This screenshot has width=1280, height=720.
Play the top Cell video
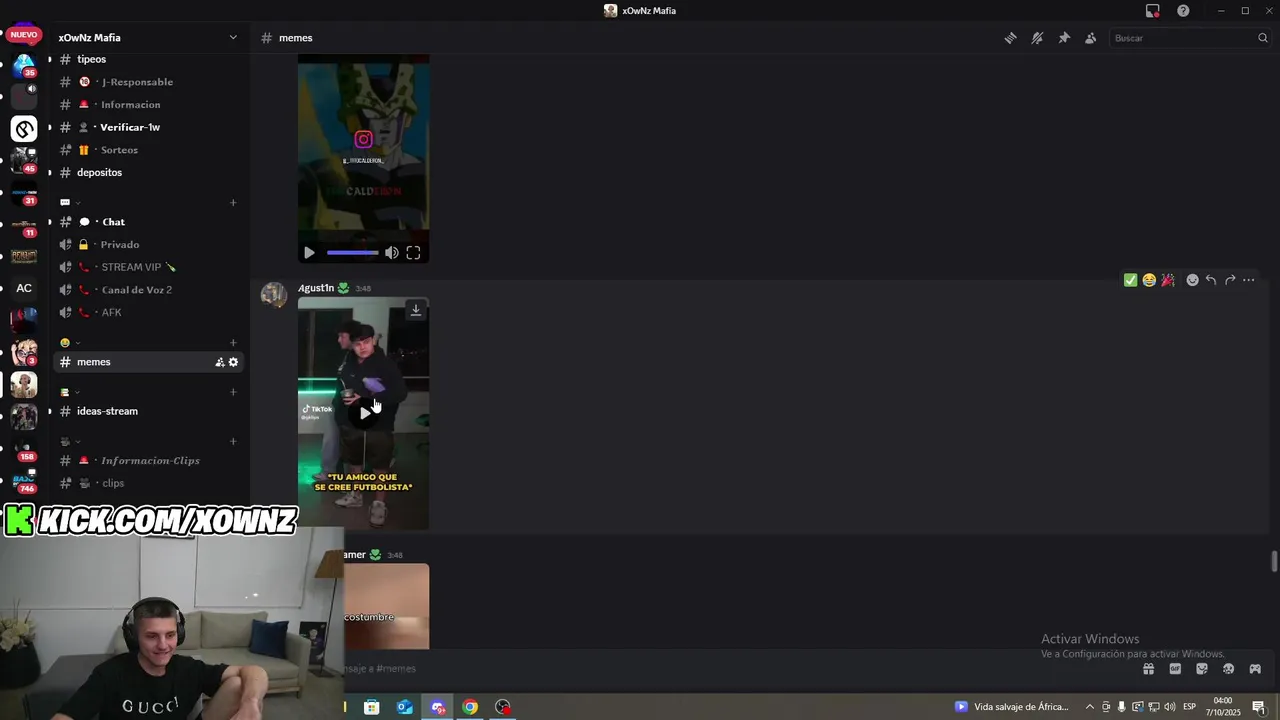(309, 253)
